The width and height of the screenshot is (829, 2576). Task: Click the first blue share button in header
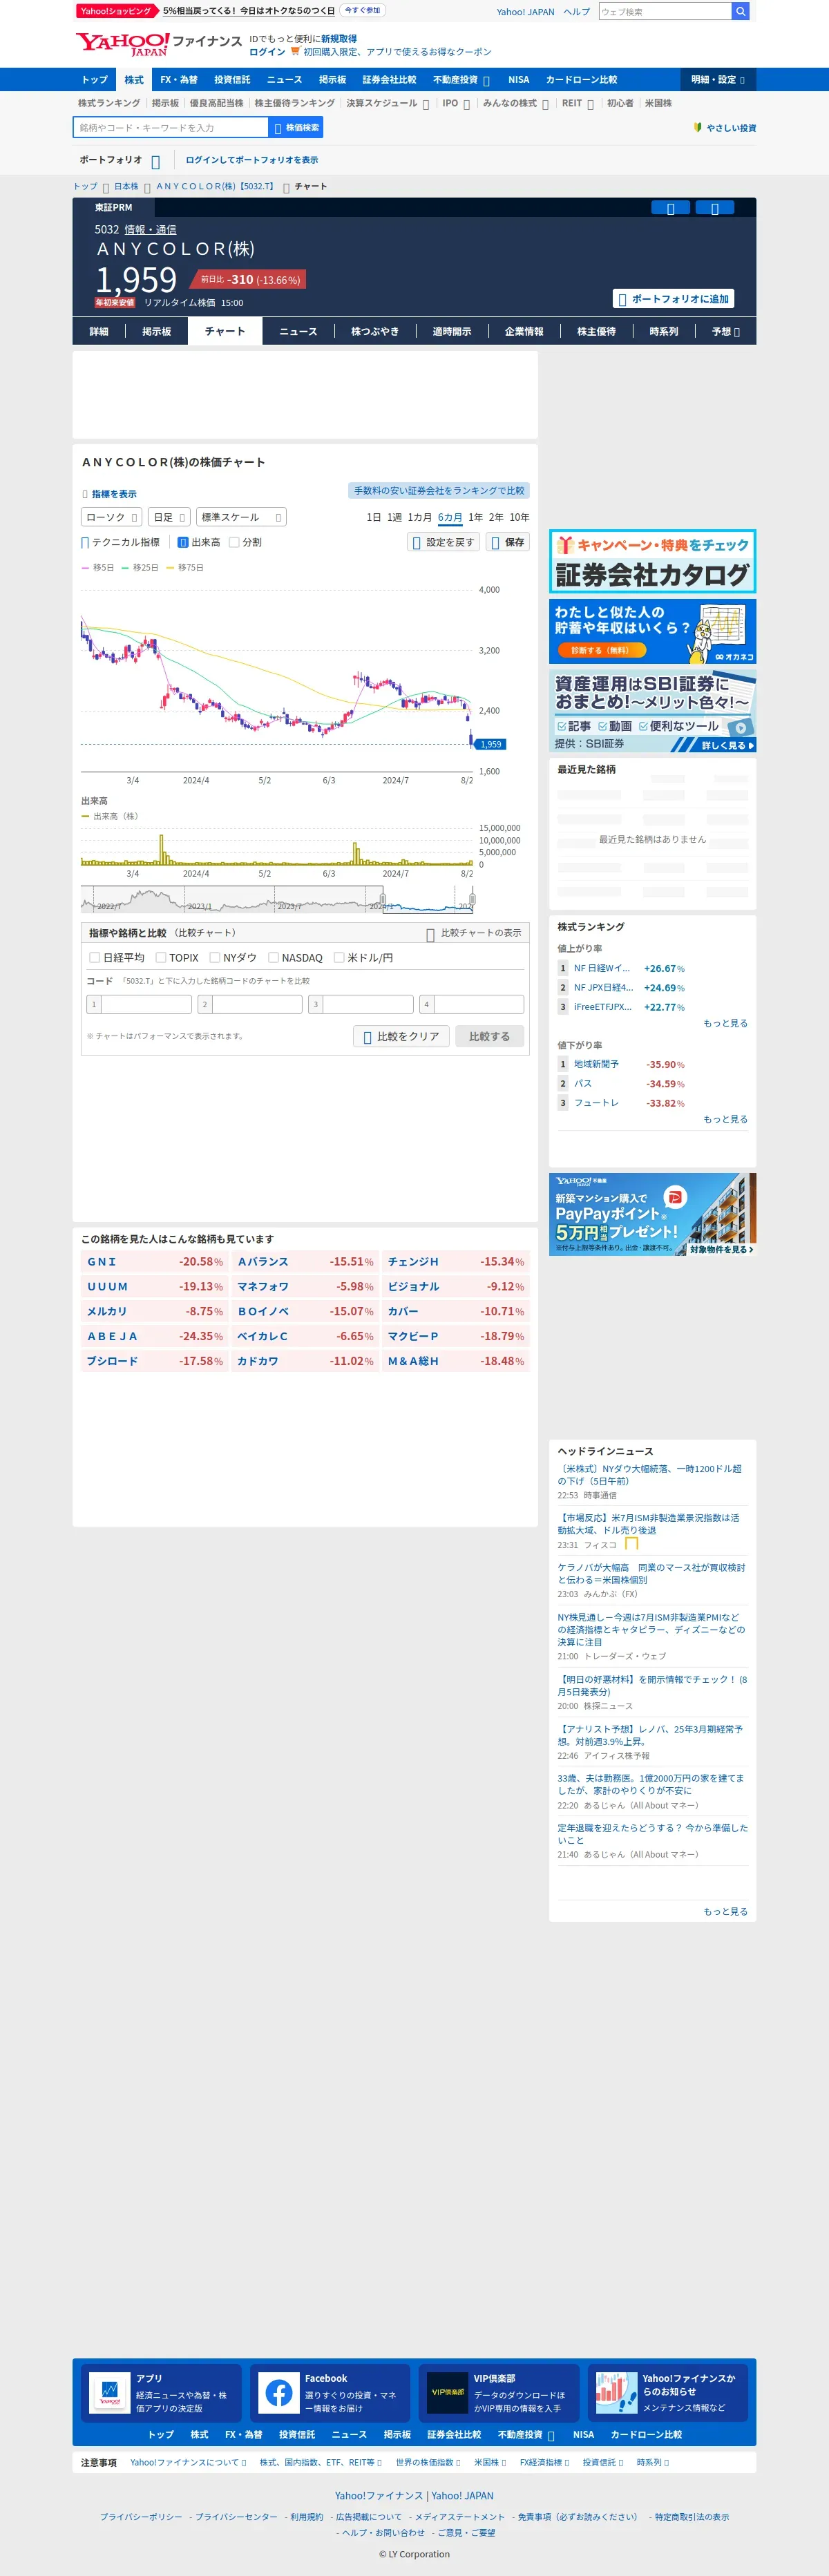click(x=670, y=208)
